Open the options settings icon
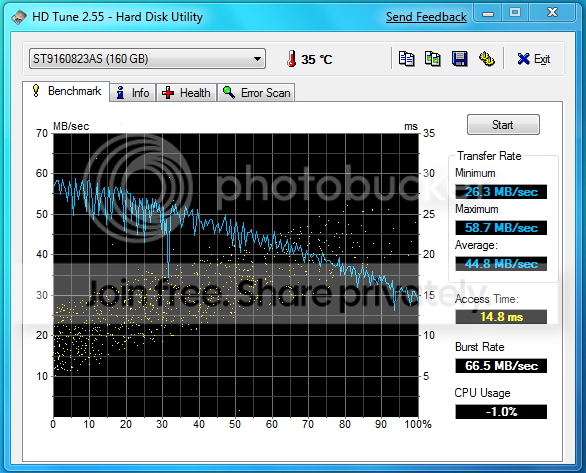The image size is (586, 473). (487, 59)
